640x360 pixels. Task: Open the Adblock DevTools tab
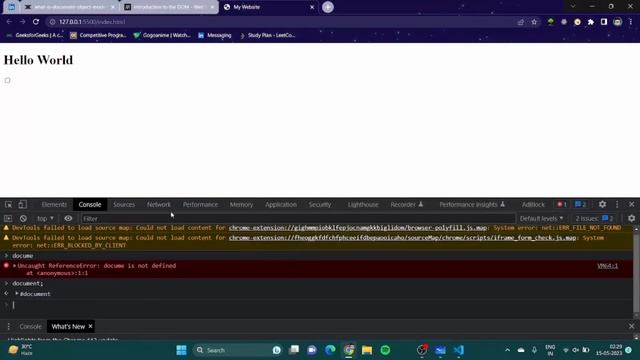(x=533, y=204)
